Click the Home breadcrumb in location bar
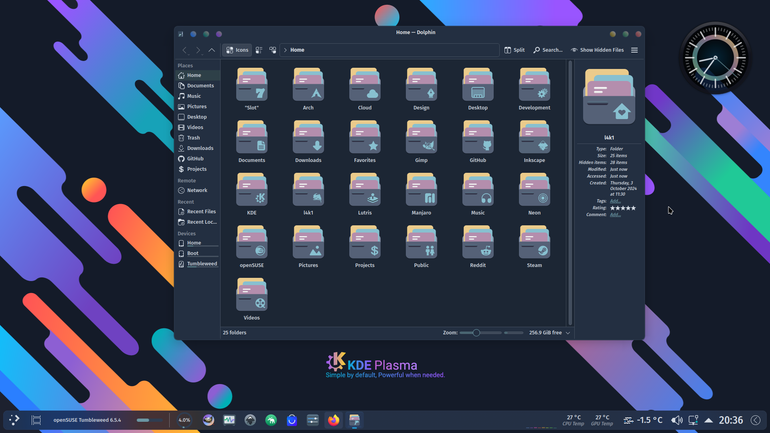Screen dimensions: 770x433 [297, 50]
